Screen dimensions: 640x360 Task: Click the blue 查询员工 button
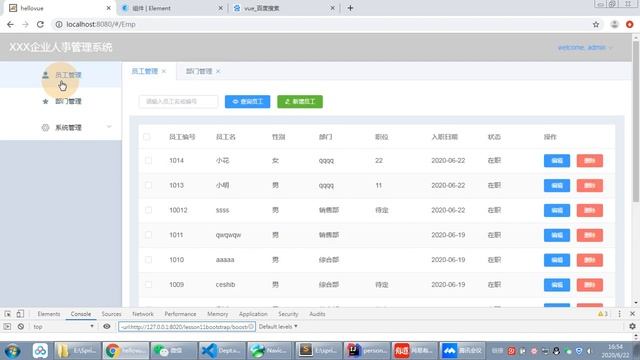click(x=247, y=101)
